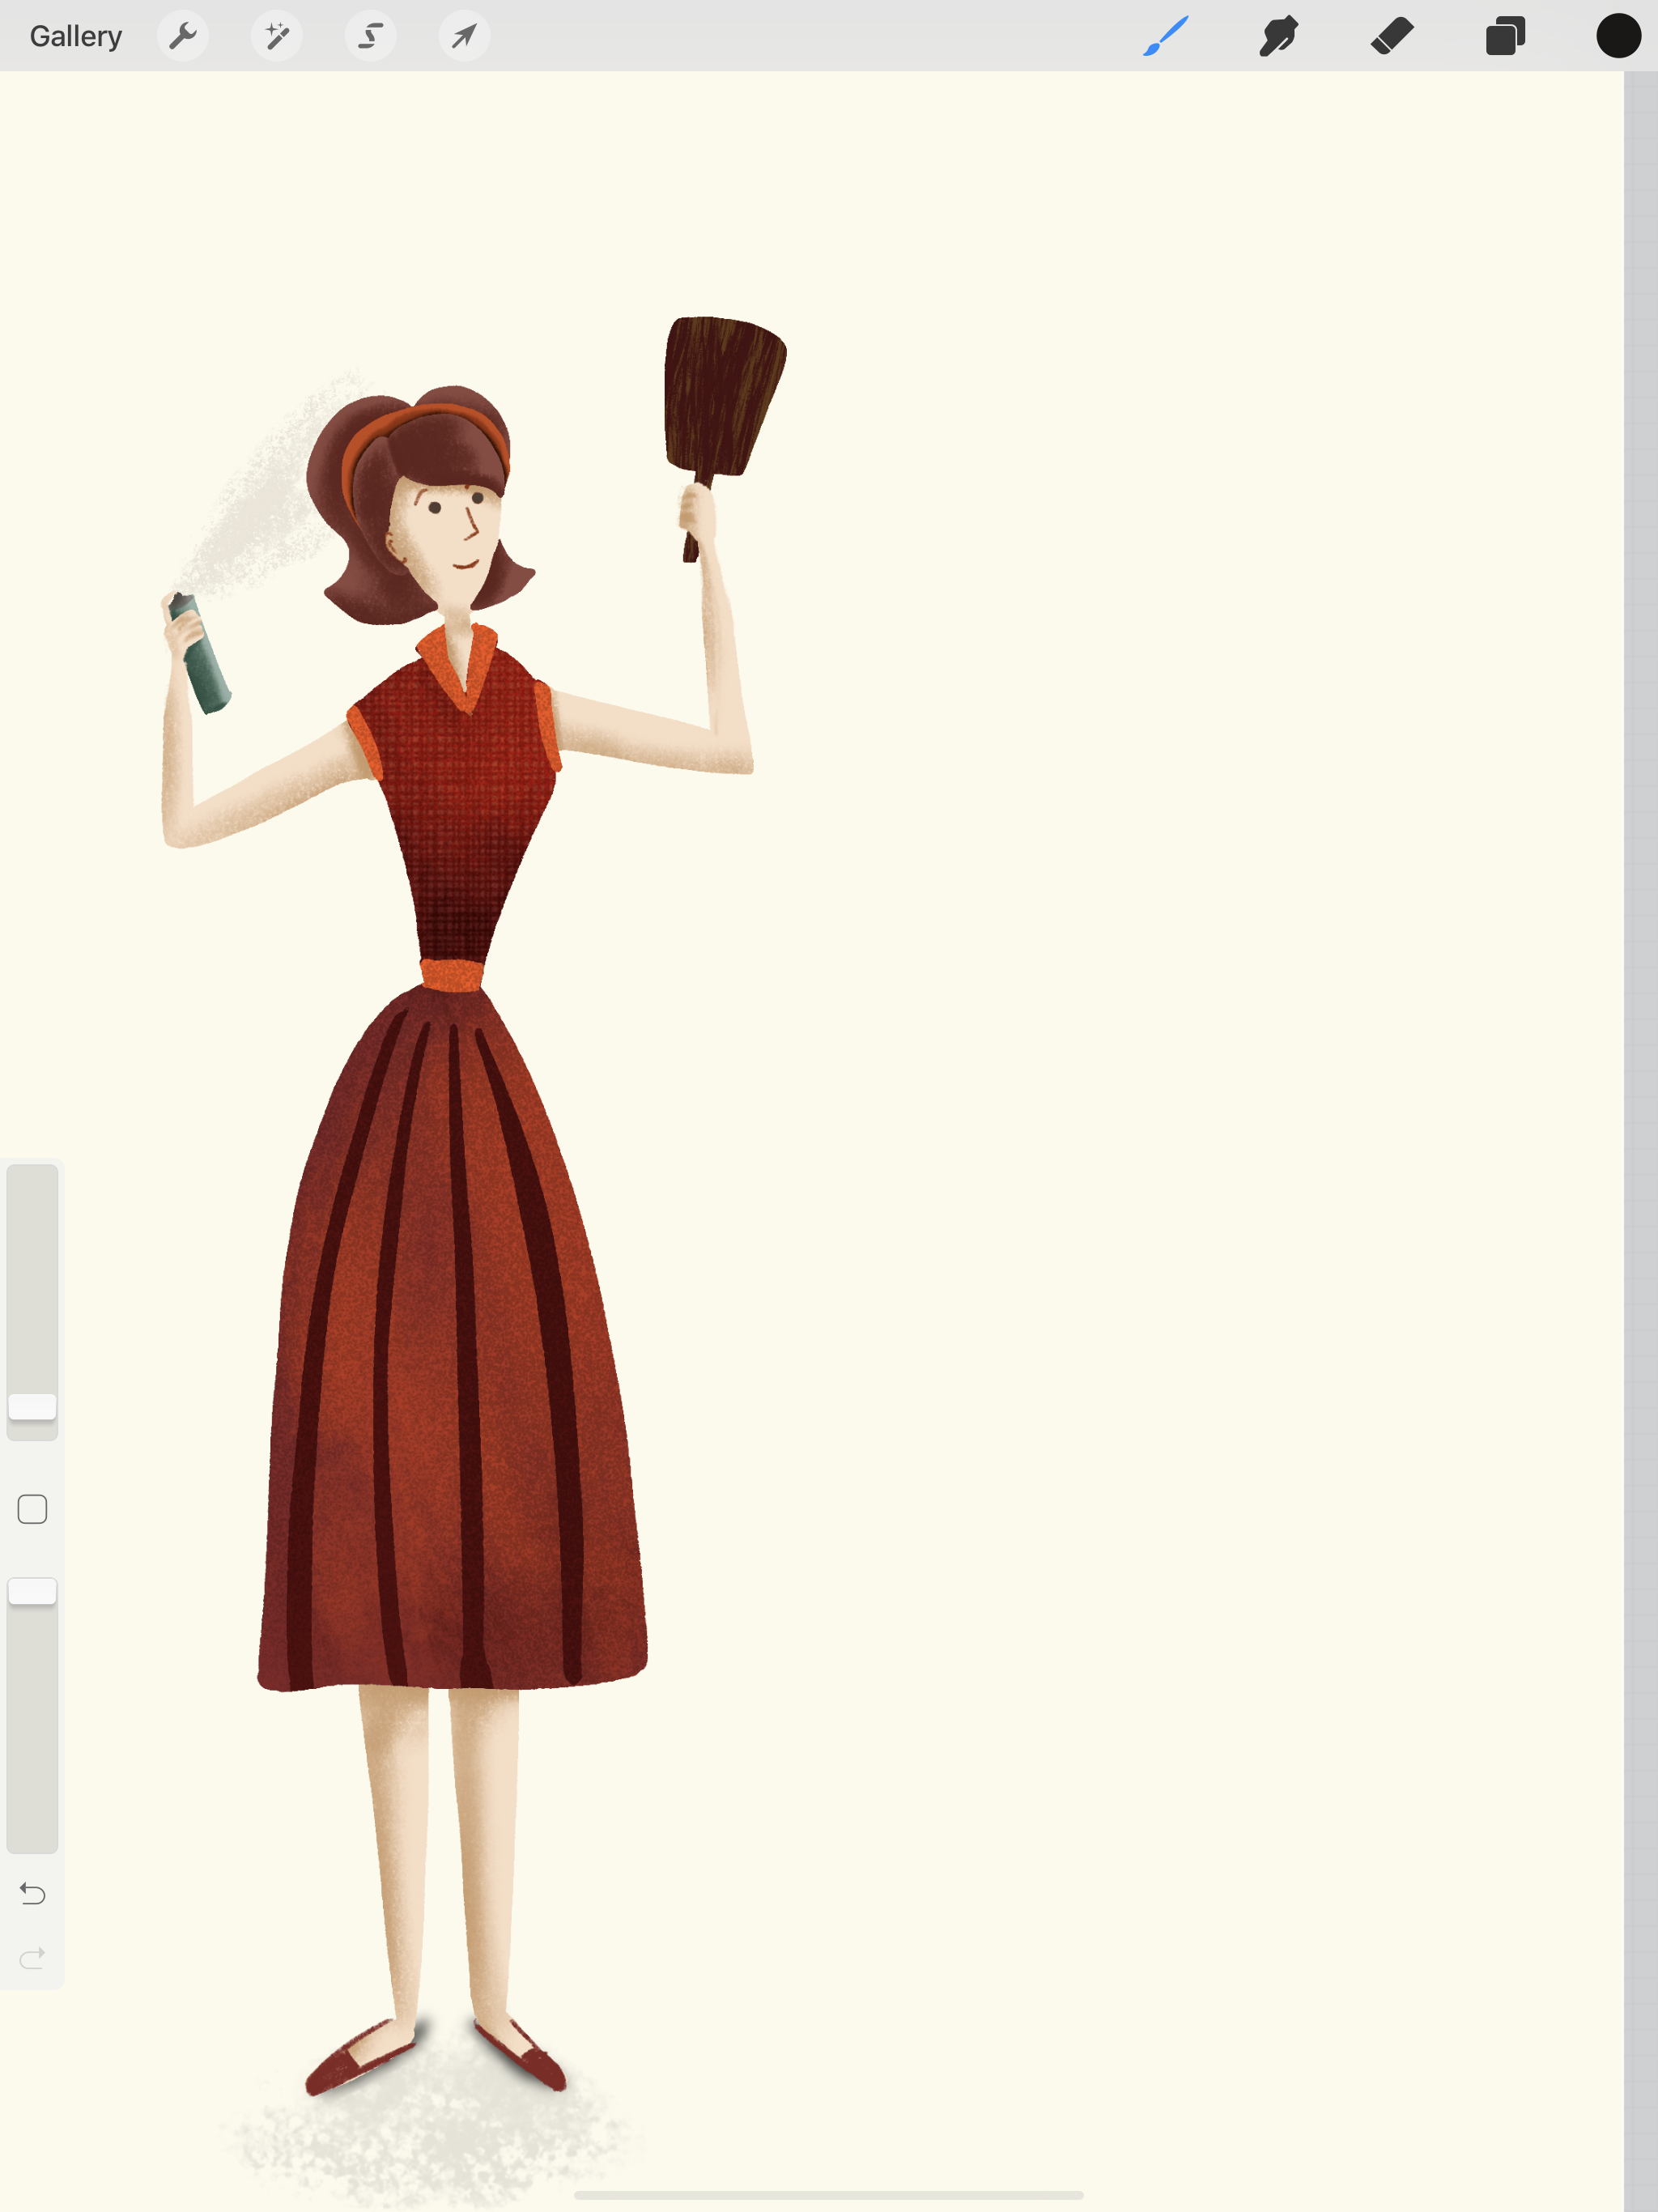The height and width of the screenshot is (2212, 1658).
Task: Activate the Selection tool
Action: 371,36
